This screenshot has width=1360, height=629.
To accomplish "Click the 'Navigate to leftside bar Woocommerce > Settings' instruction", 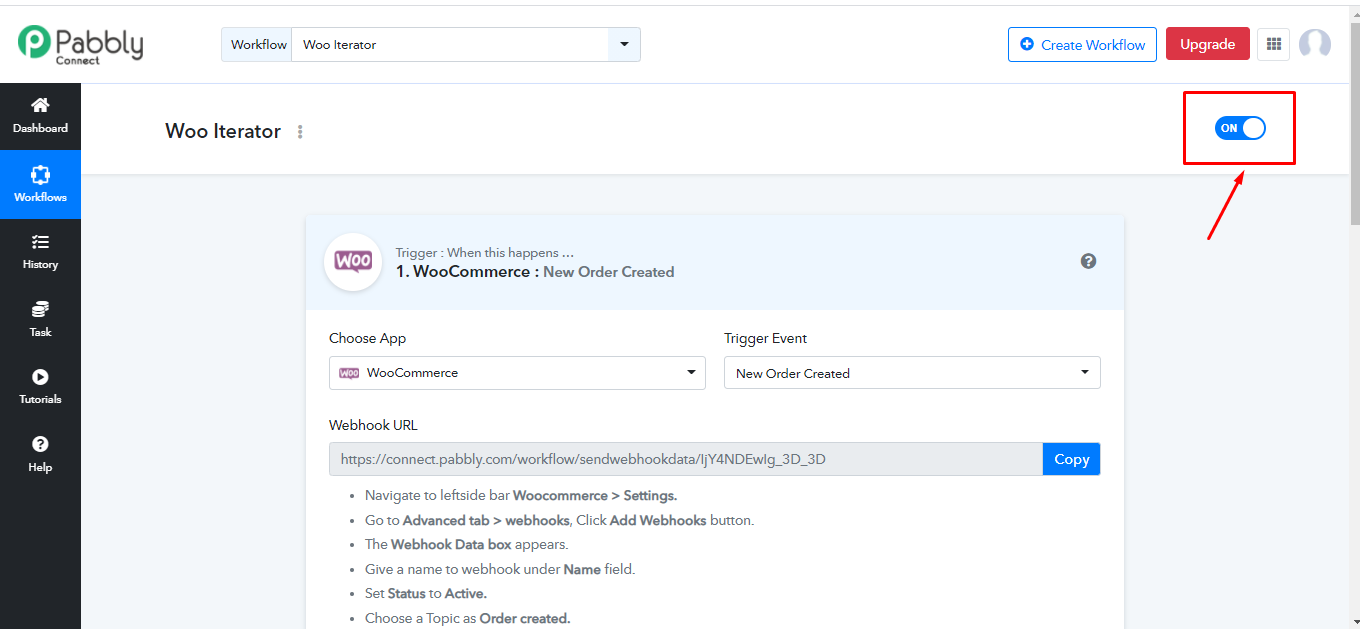I will click(521, 495).
